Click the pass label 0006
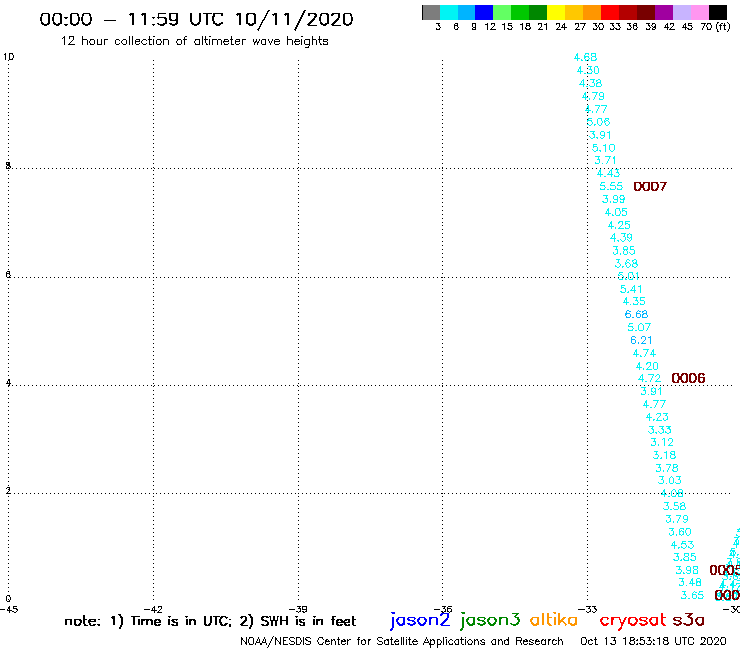This screenshot has width=740, height=650. (x=688, y=378)
